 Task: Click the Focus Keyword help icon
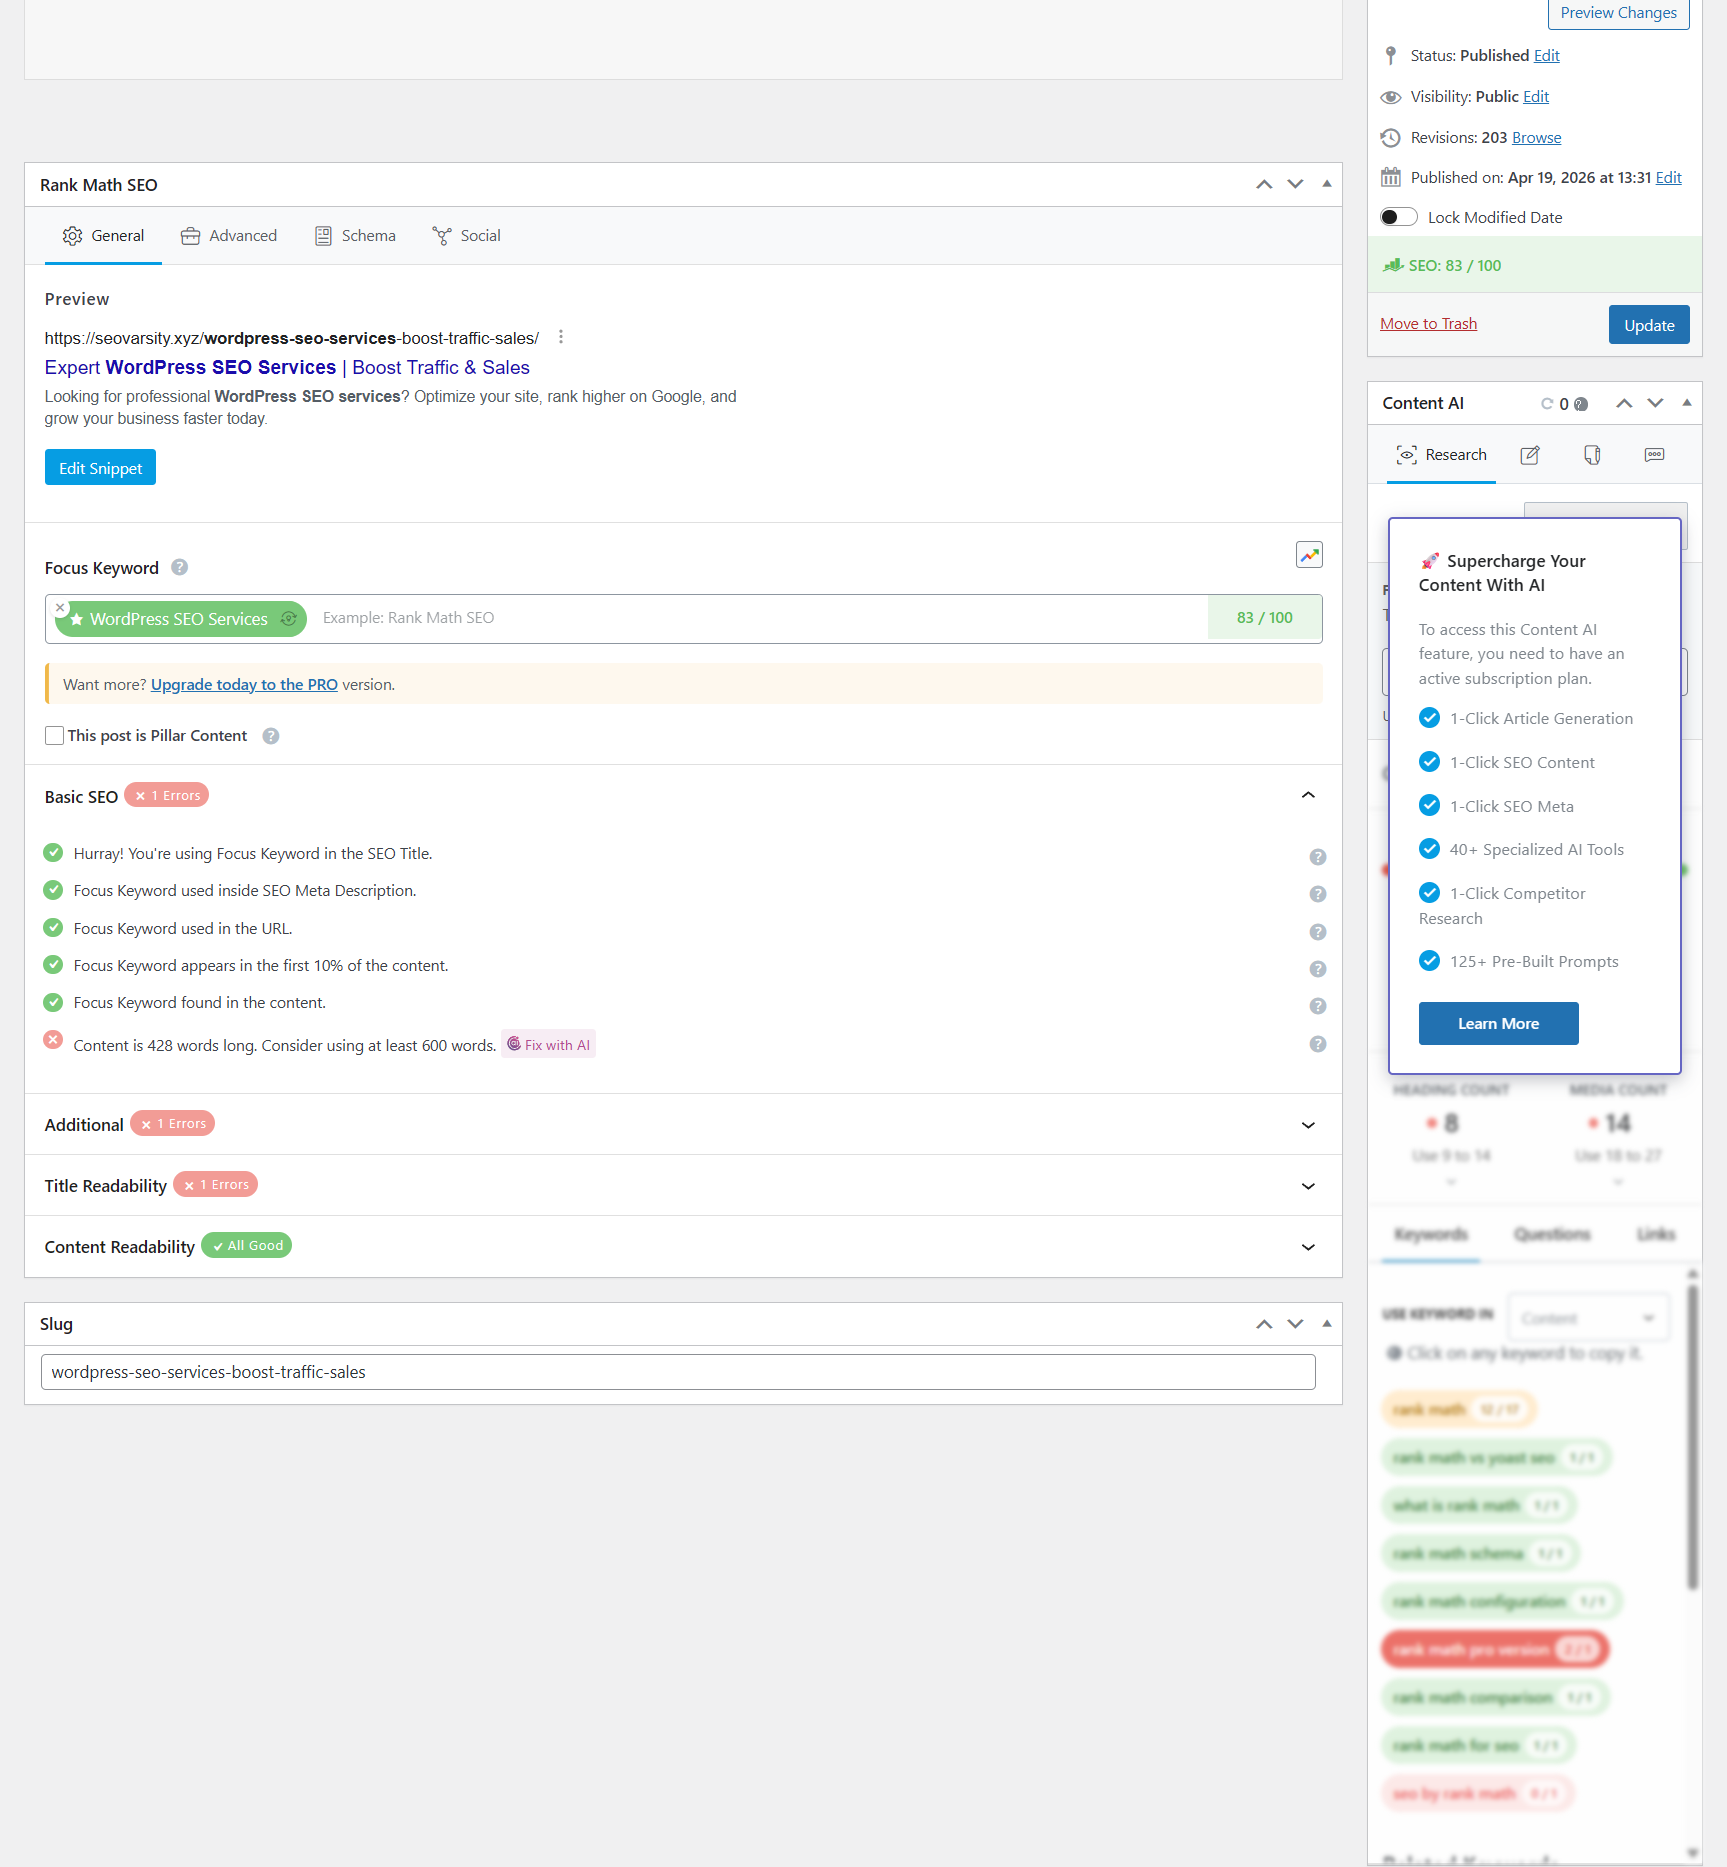pos(180,567)
